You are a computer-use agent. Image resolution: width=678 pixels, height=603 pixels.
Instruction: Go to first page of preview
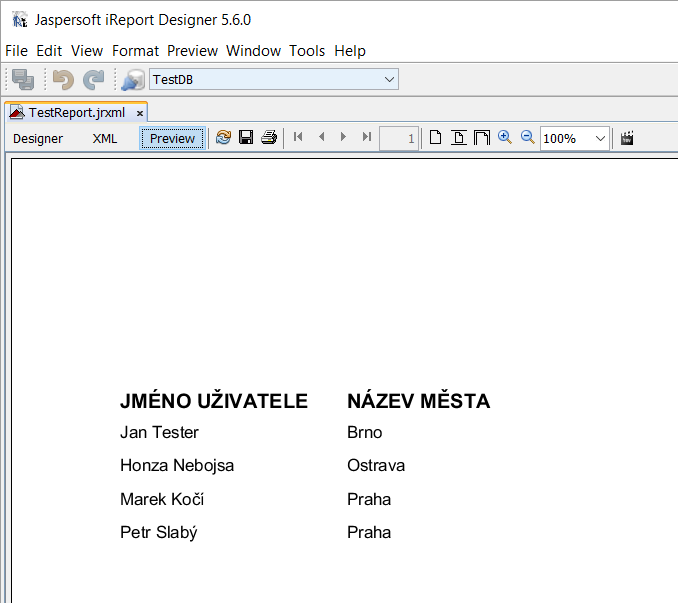coord(298,138)
